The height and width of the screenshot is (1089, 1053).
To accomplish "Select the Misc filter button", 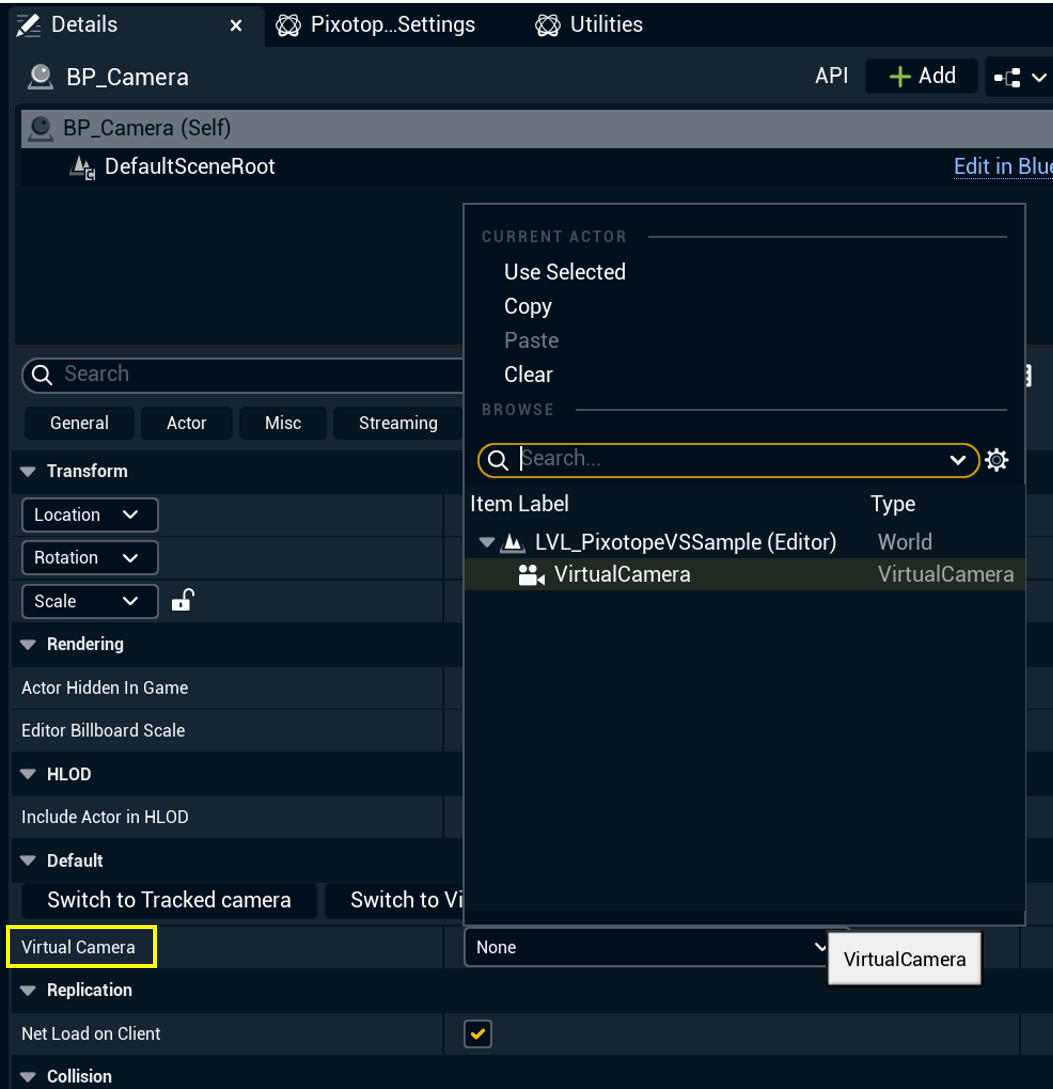I will pos(283,423).
